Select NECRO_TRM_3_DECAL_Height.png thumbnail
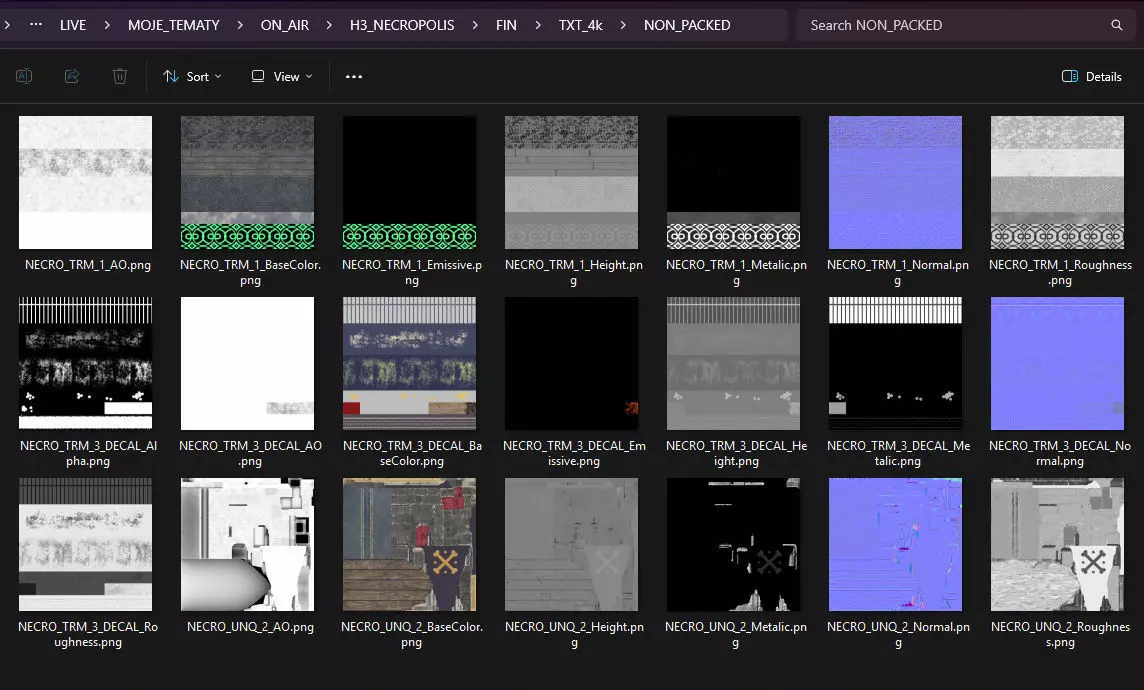 pyautogui.click(x=733, y=363)
